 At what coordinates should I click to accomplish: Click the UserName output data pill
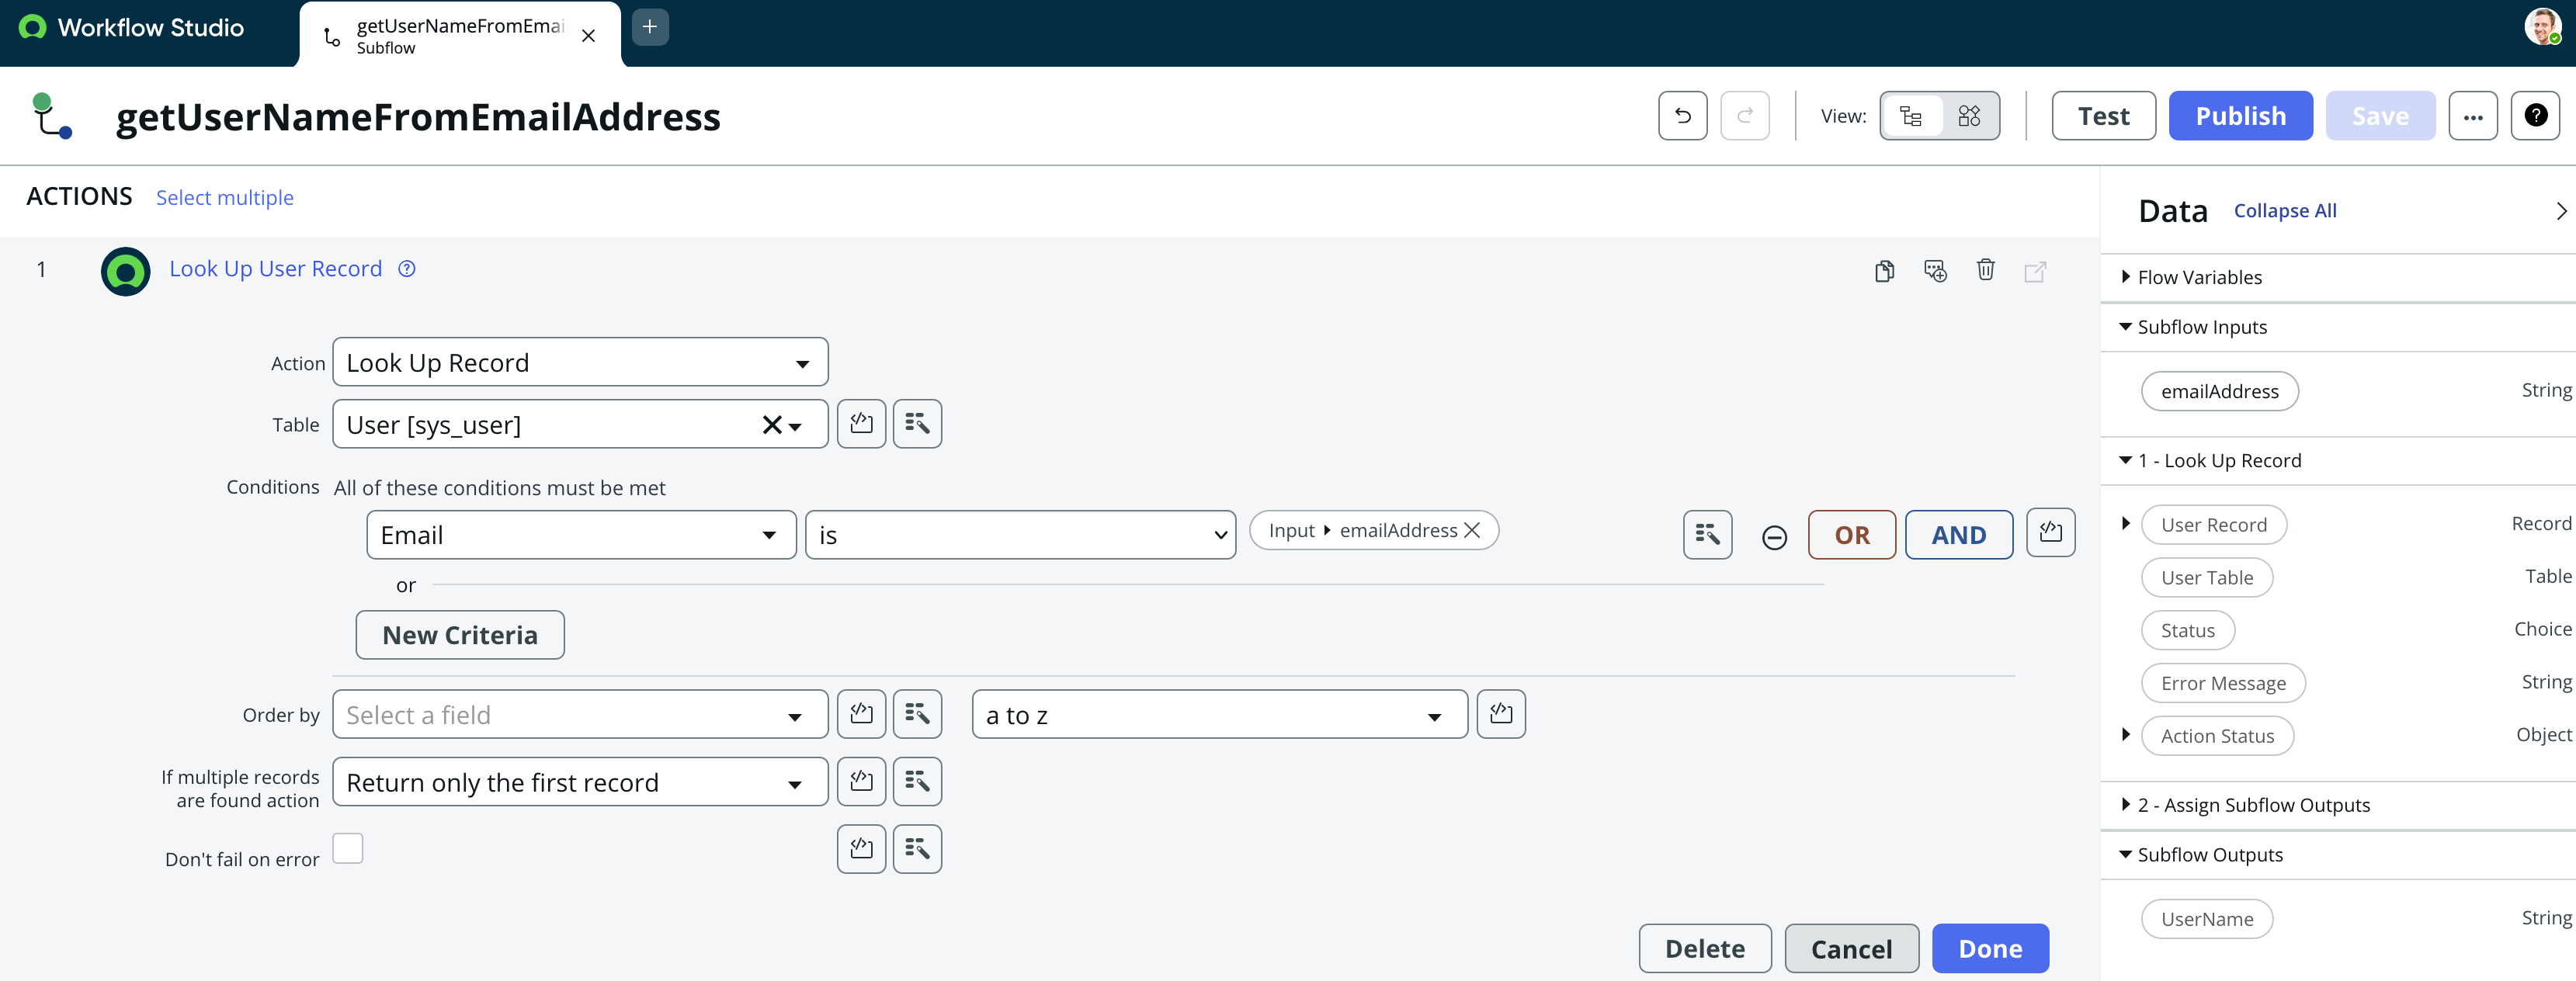2206,919
